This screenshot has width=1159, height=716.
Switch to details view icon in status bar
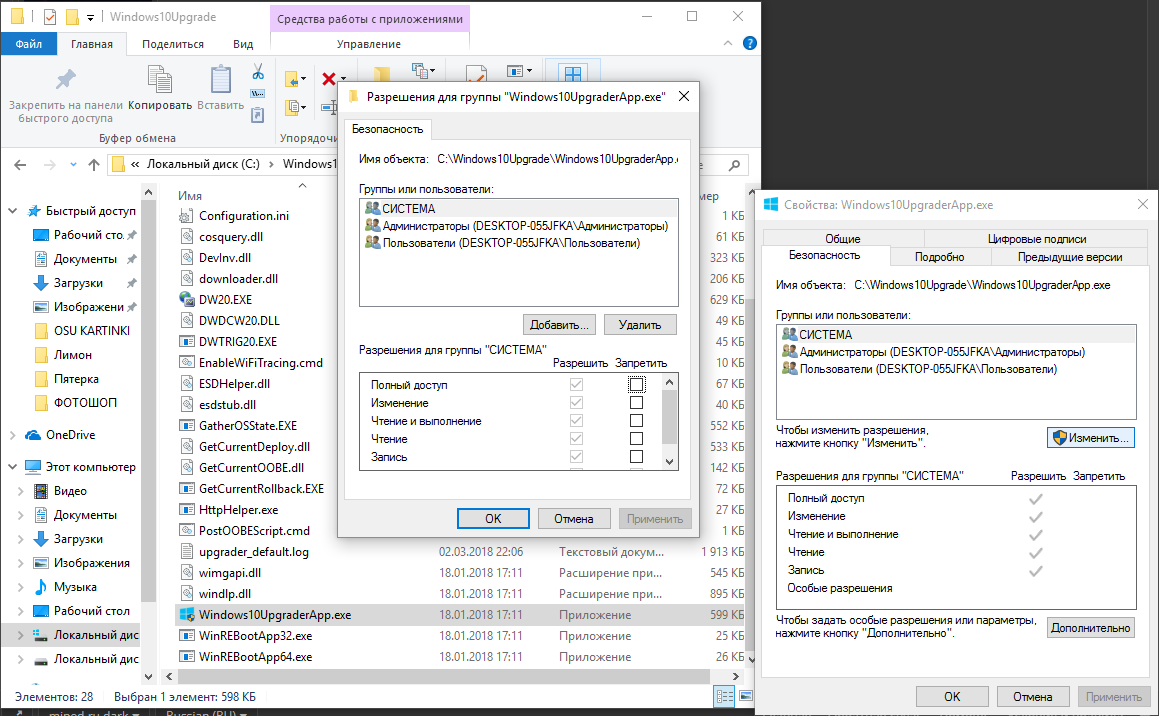point(724,696)
